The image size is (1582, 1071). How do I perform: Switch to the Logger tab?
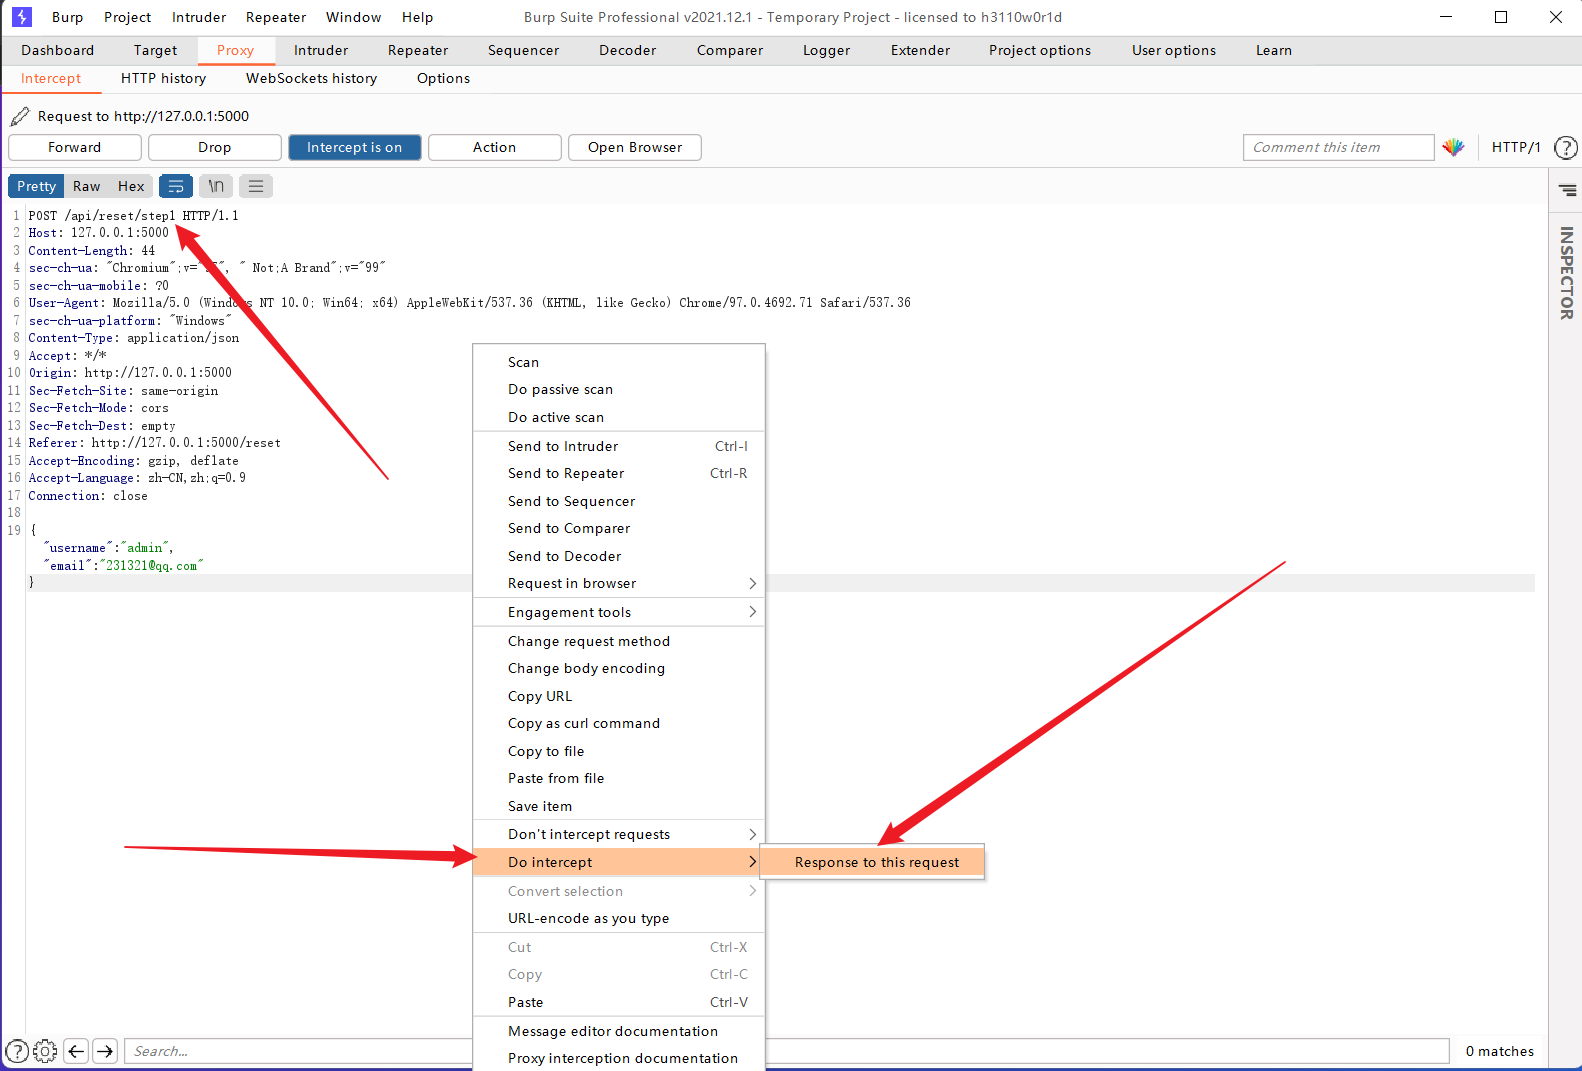[826, 50]
